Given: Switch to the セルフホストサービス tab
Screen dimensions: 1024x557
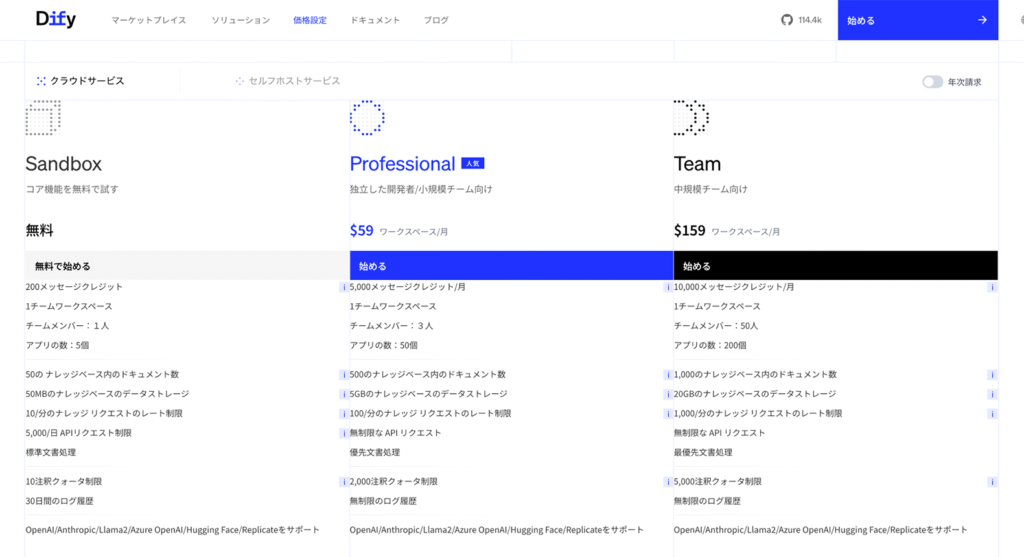Looking at the screenshot, I should click(288, 81).
